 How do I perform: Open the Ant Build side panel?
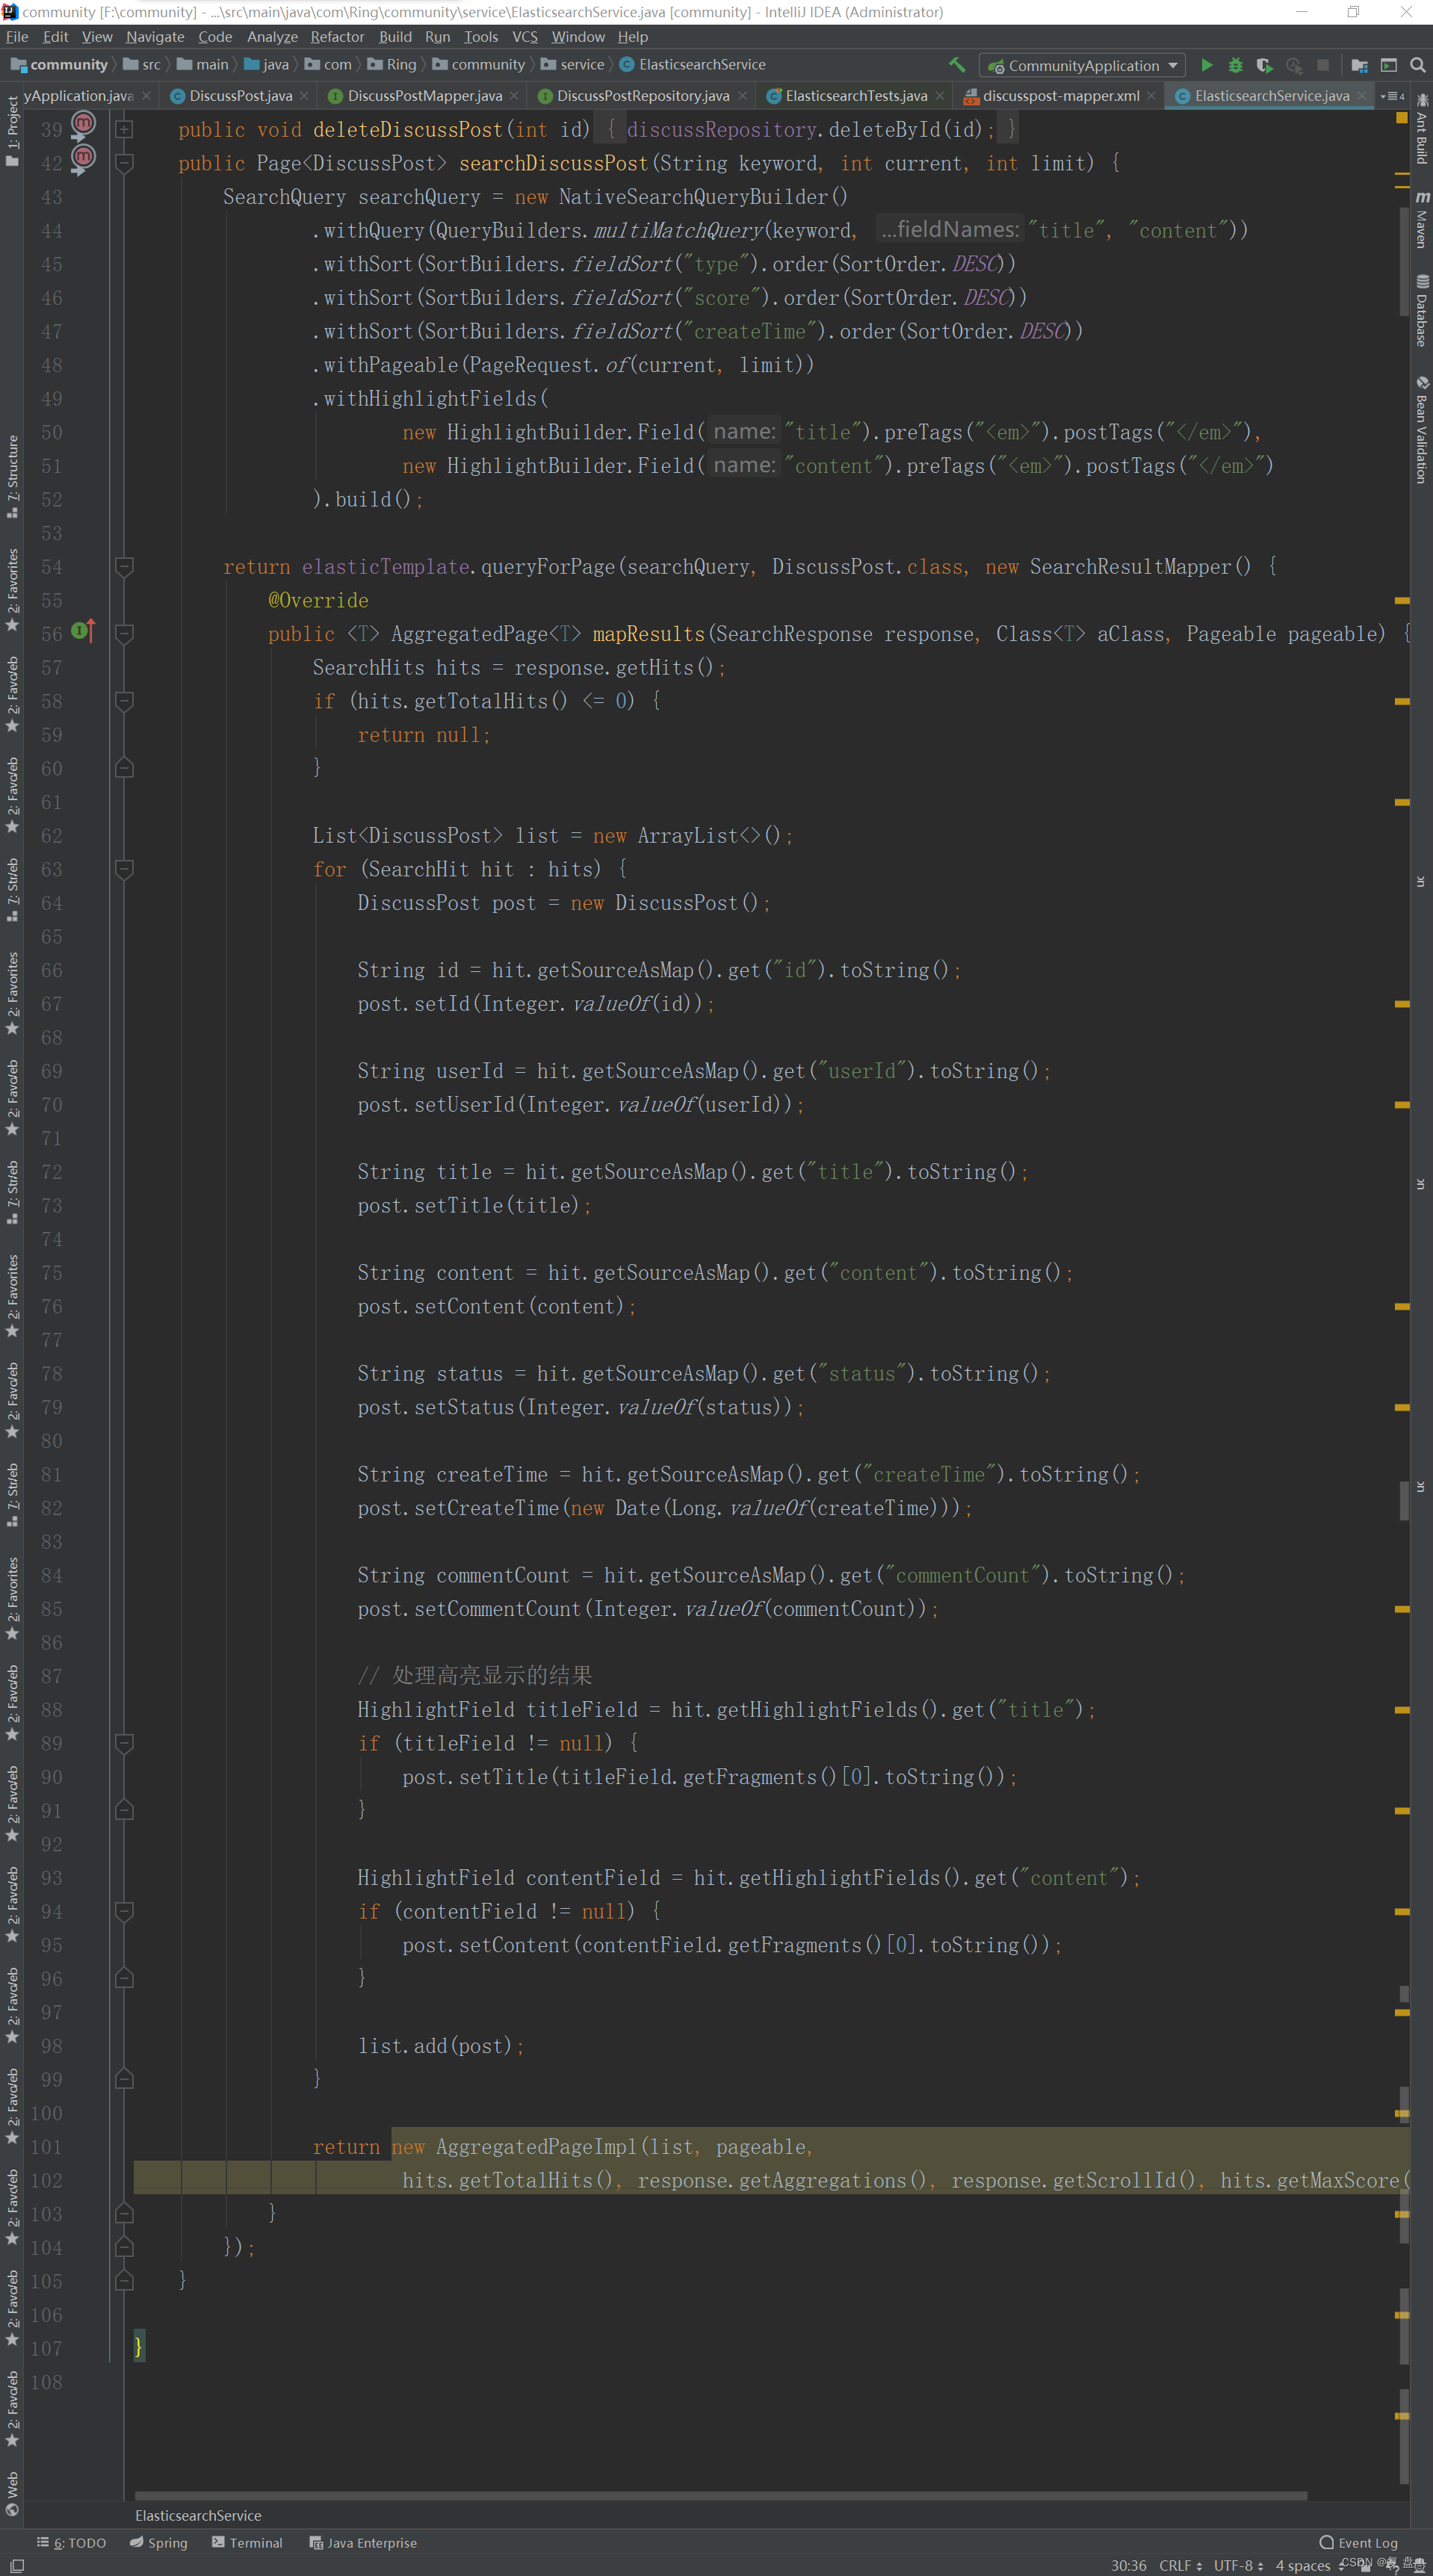[x=1421, y=129]
